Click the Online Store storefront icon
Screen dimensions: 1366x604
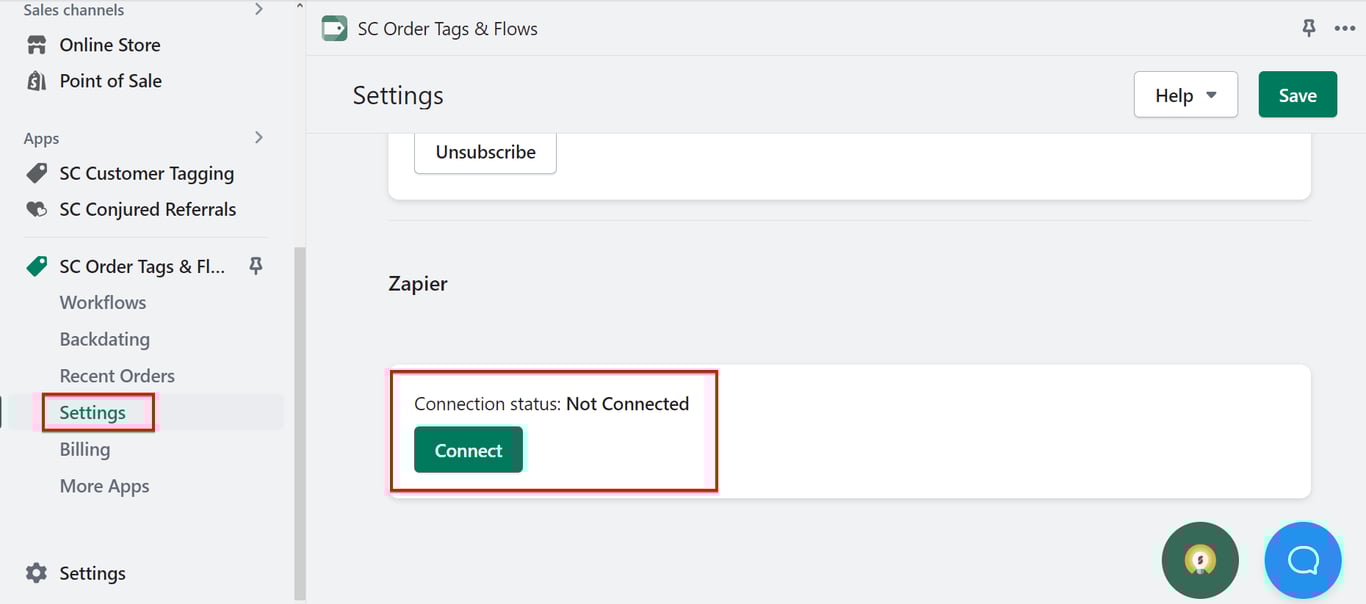click(37, 45)
